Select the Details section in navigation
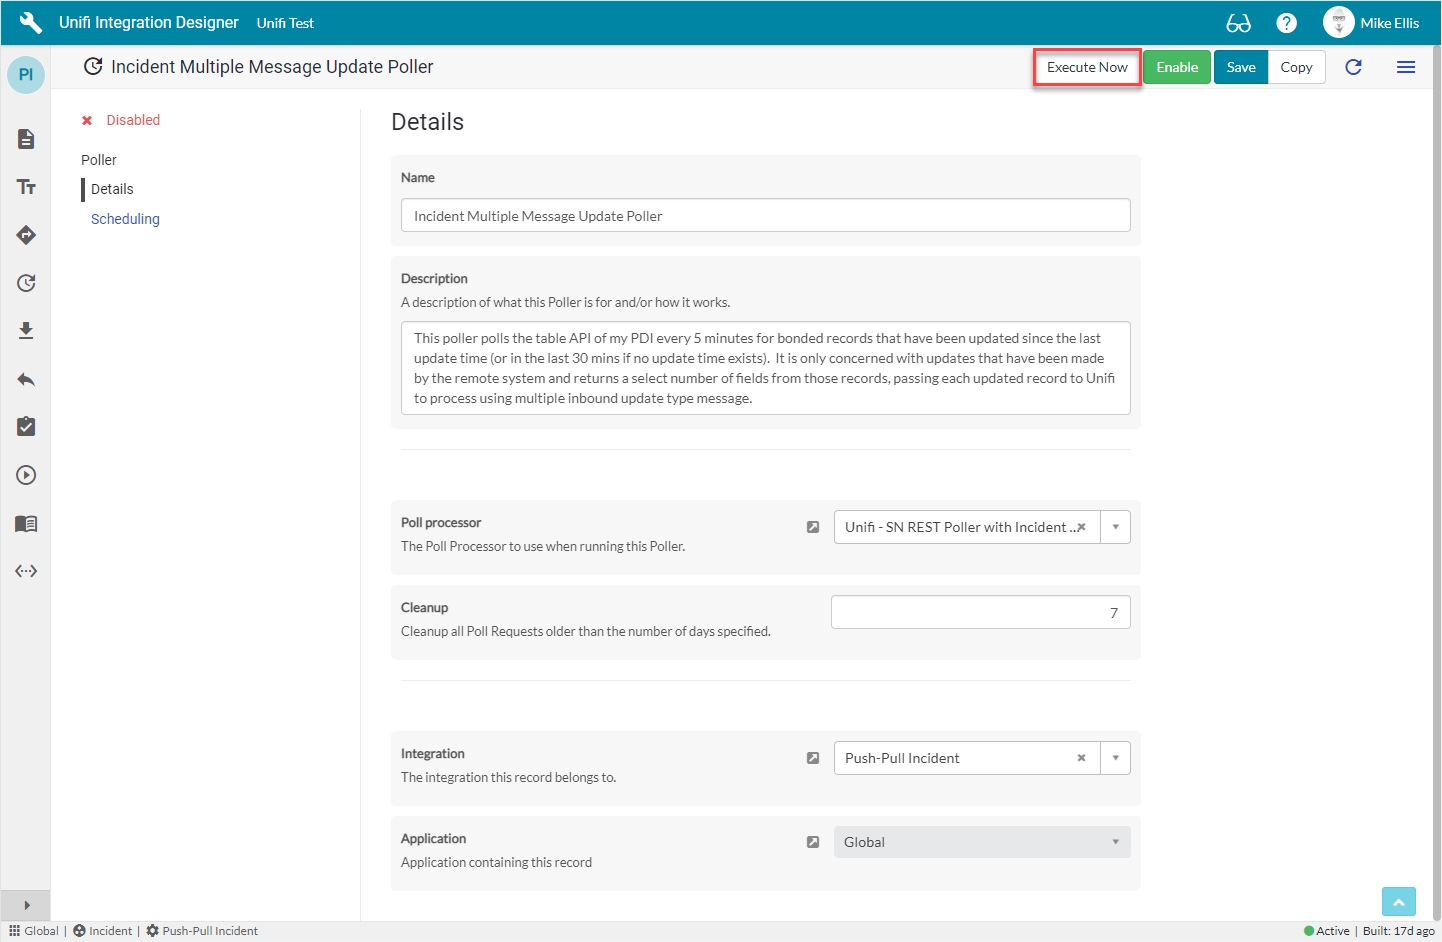 tap(112, 189)
